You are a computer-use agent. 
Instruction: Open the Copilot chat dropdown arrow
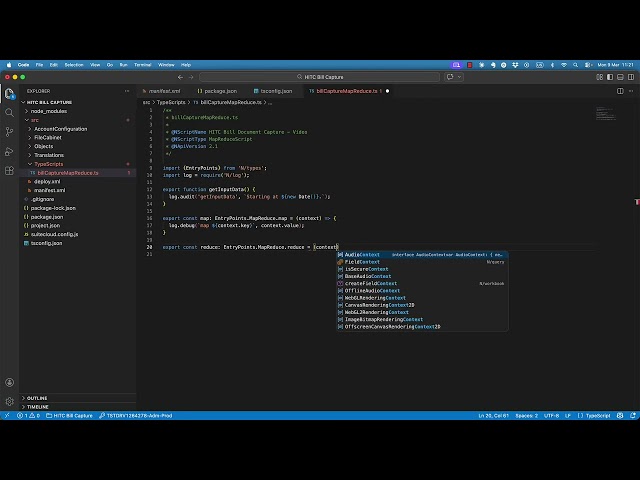460,77
